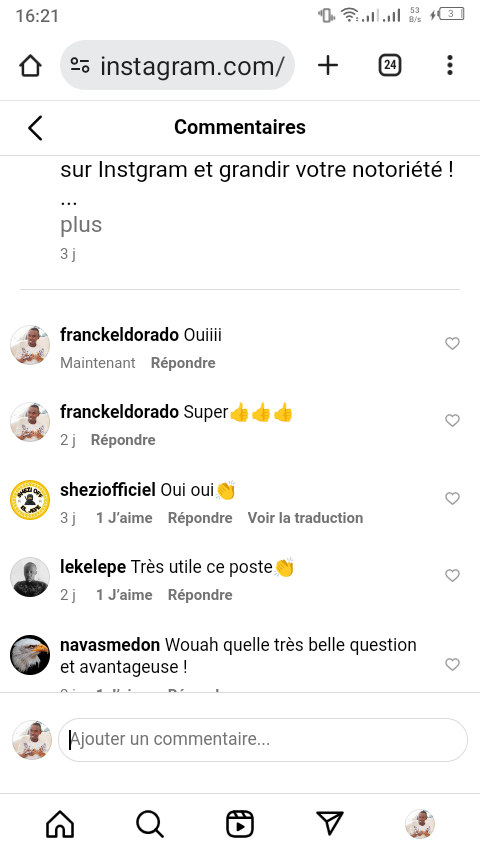
Task: Open direct messages paper plane icon
Action: (x=330, y=824)
